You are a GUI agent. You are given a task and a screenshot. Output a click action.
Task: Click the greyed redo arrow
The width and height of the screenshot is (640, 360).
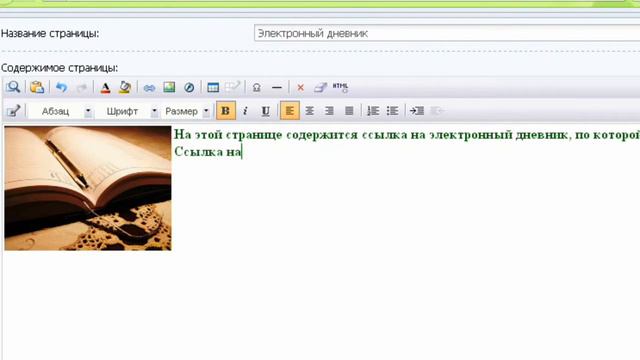click(82, 87)
